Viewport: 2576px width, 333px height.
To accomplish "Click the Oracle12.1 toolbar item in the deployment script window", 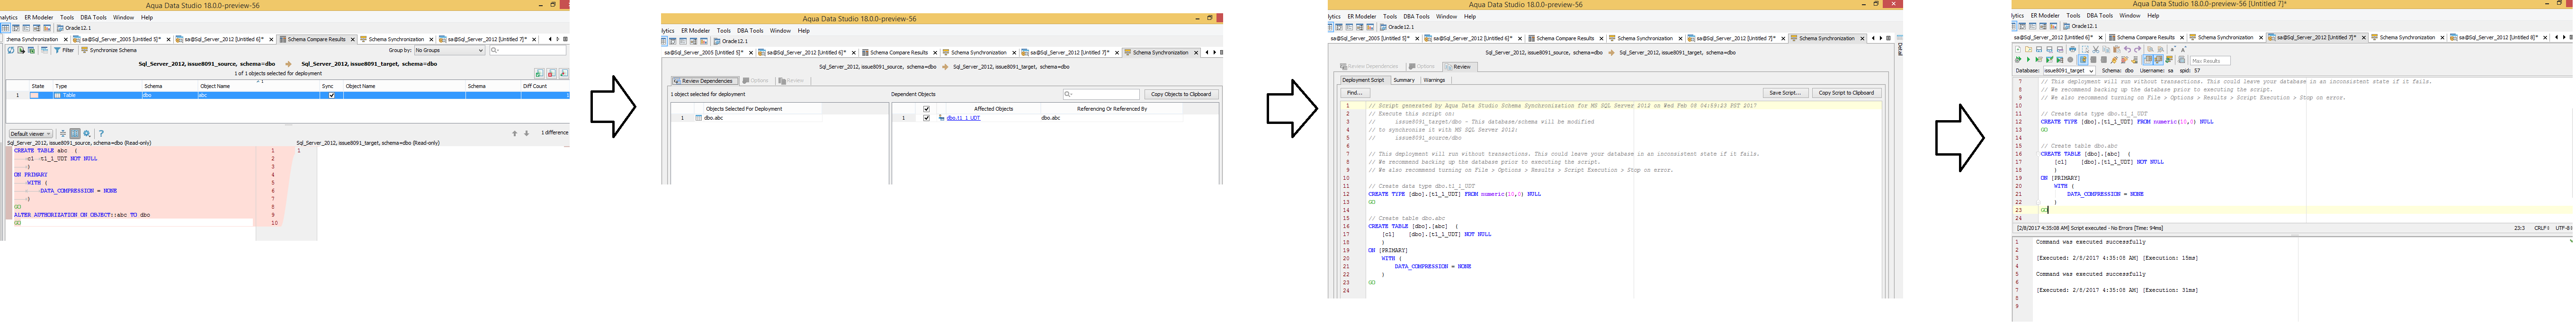I will pyautogui.click(x=1398, y=27).
